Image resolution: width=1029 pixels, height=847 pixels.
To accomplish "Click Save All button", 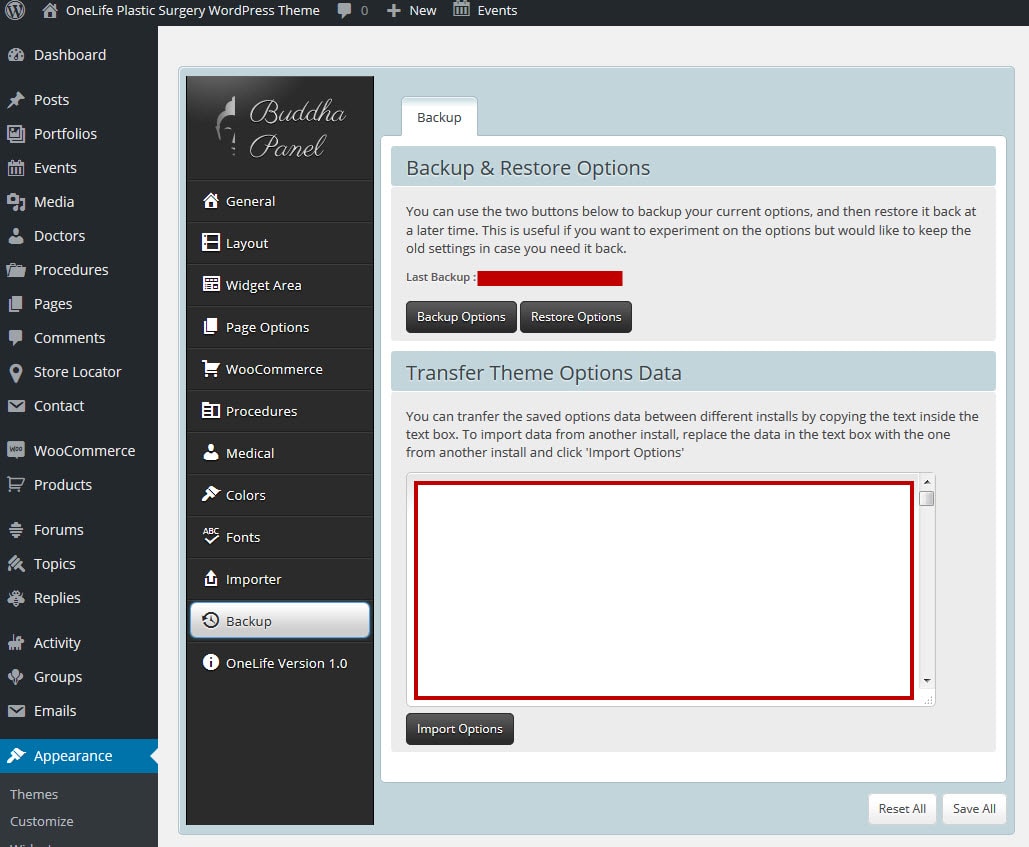I will click(x=973, y=809).
